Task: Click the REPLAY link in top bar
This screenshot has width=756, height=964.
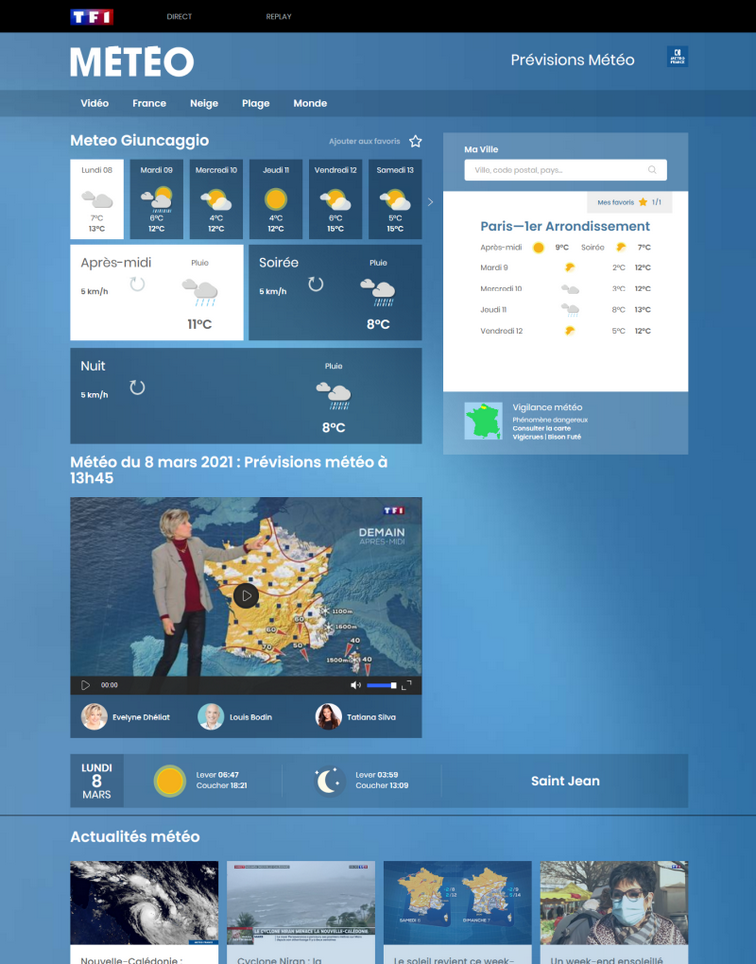Action: [278, 17]
